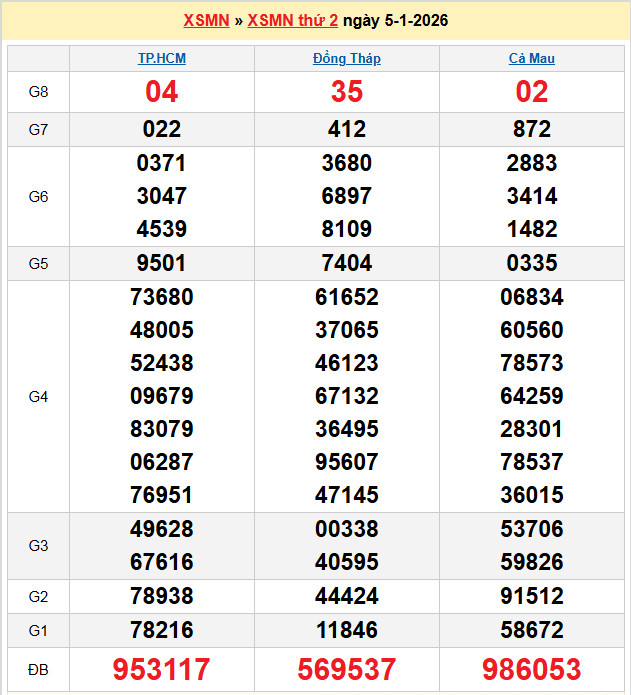Screen dimensions: 631x695
Task: Click the ĐB row label
Action: (38, 669)
